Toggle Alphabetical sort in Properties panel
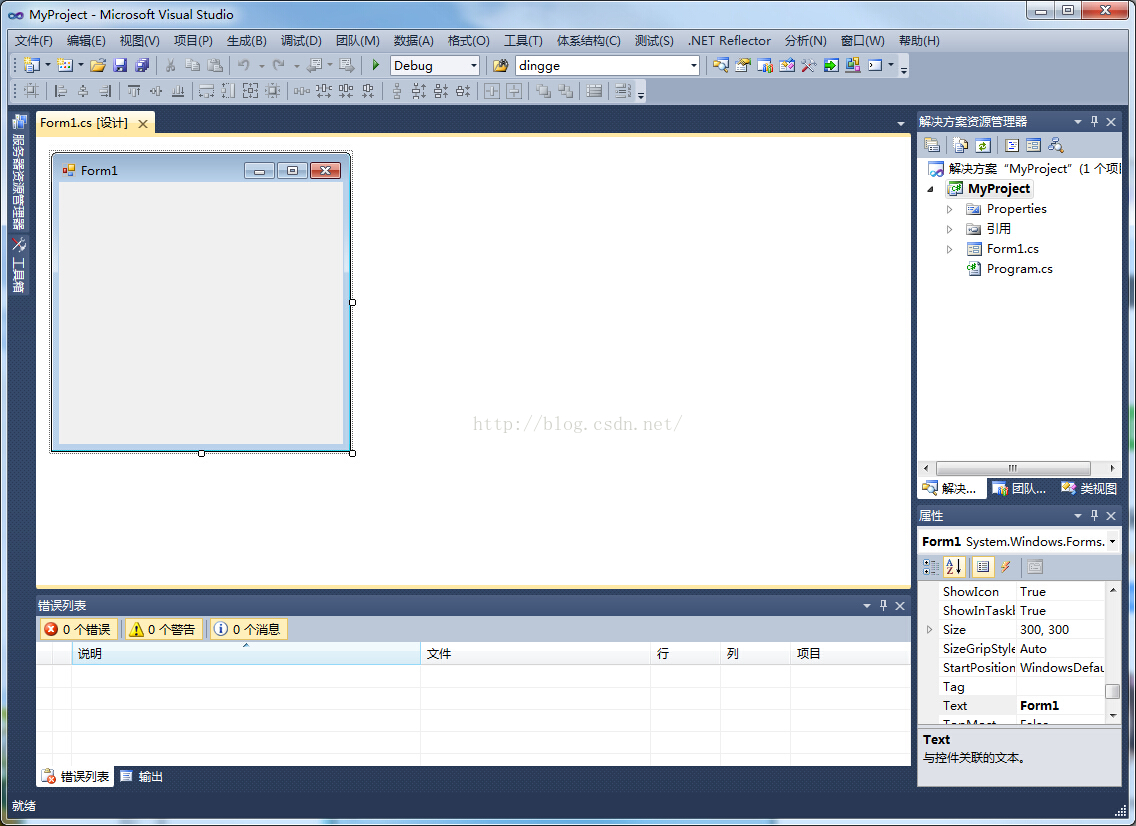 (x=954, y=567)
